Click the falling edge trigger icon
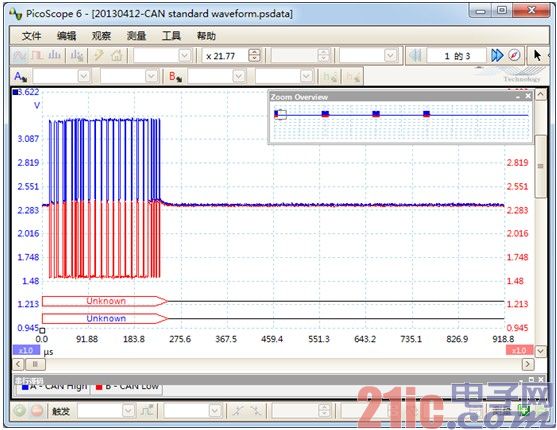Viewport: 557px width, 430px height. pos(255,411)
